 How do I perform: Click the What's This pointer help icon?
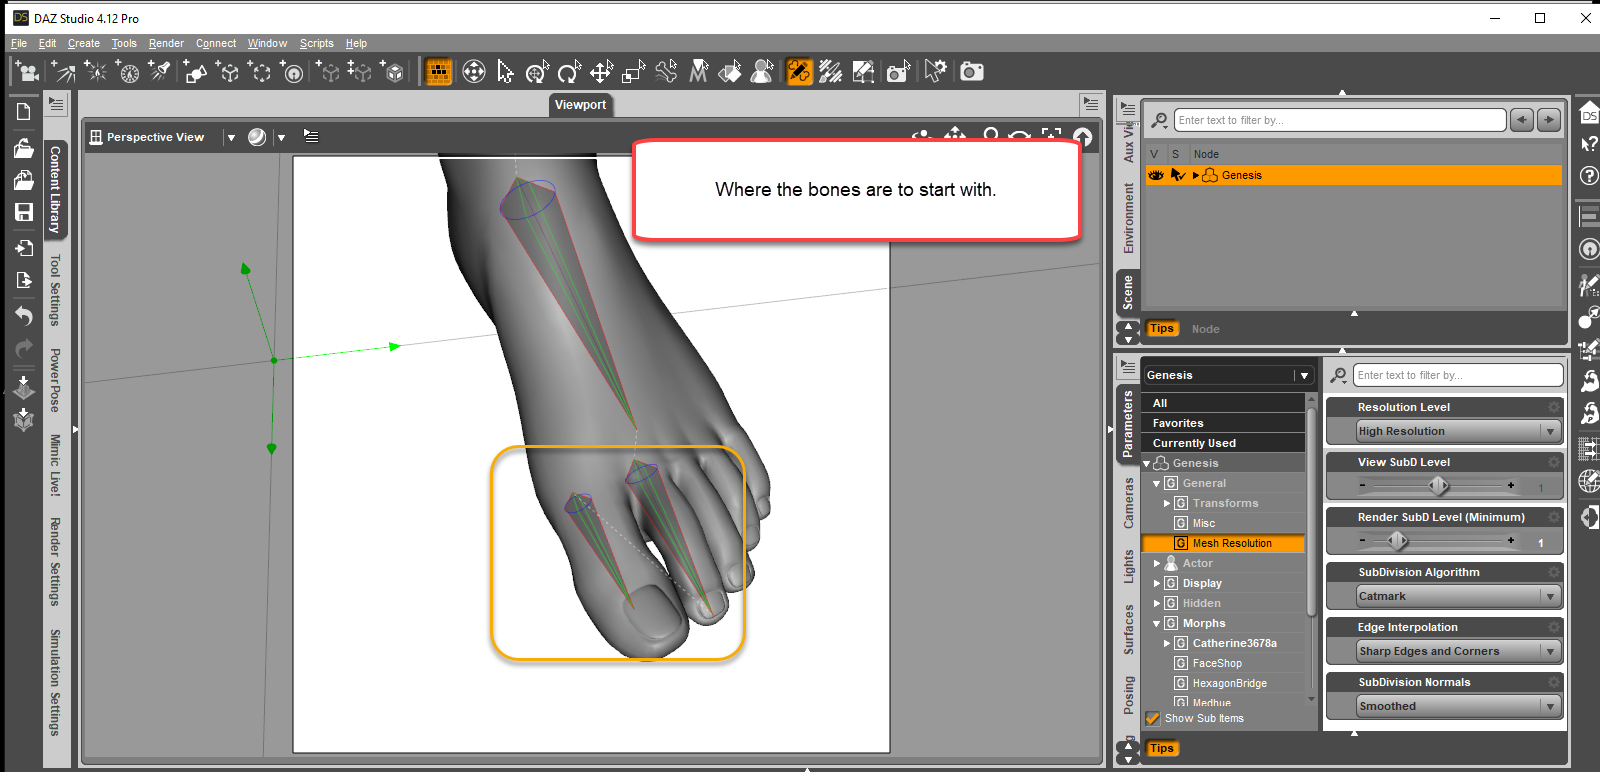[x=1589, y=144]
